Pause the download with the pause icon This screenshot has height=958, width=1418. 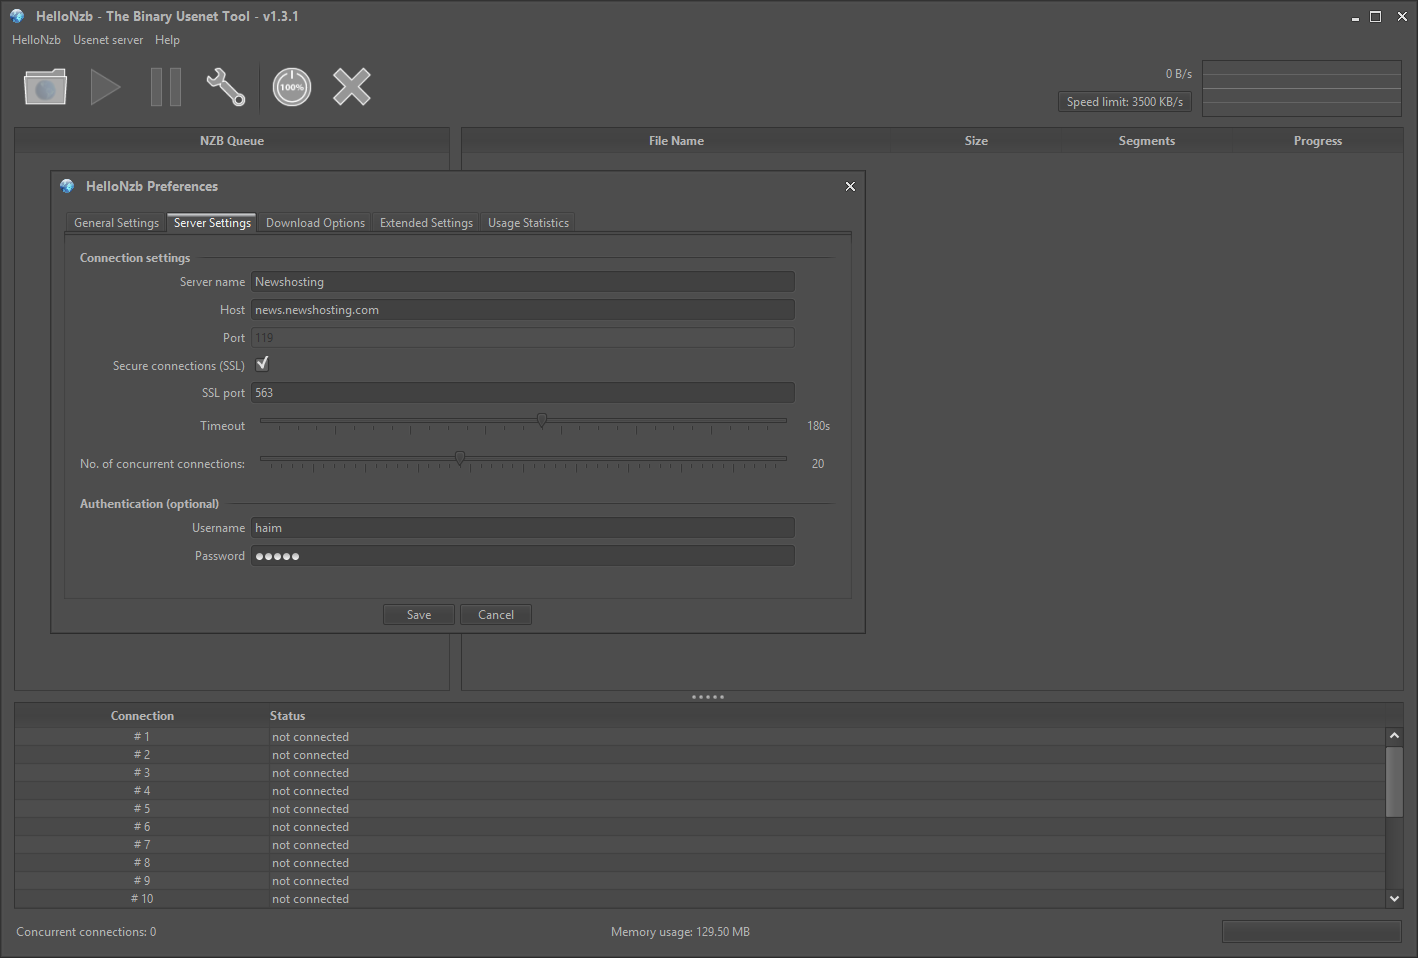165,87
